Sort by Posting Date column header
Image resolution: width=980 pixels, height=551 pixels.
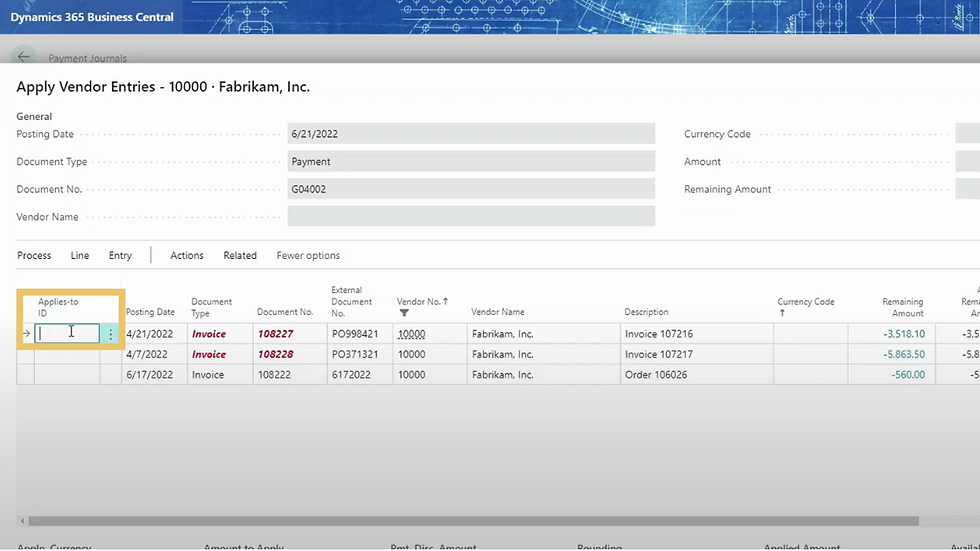150,312
